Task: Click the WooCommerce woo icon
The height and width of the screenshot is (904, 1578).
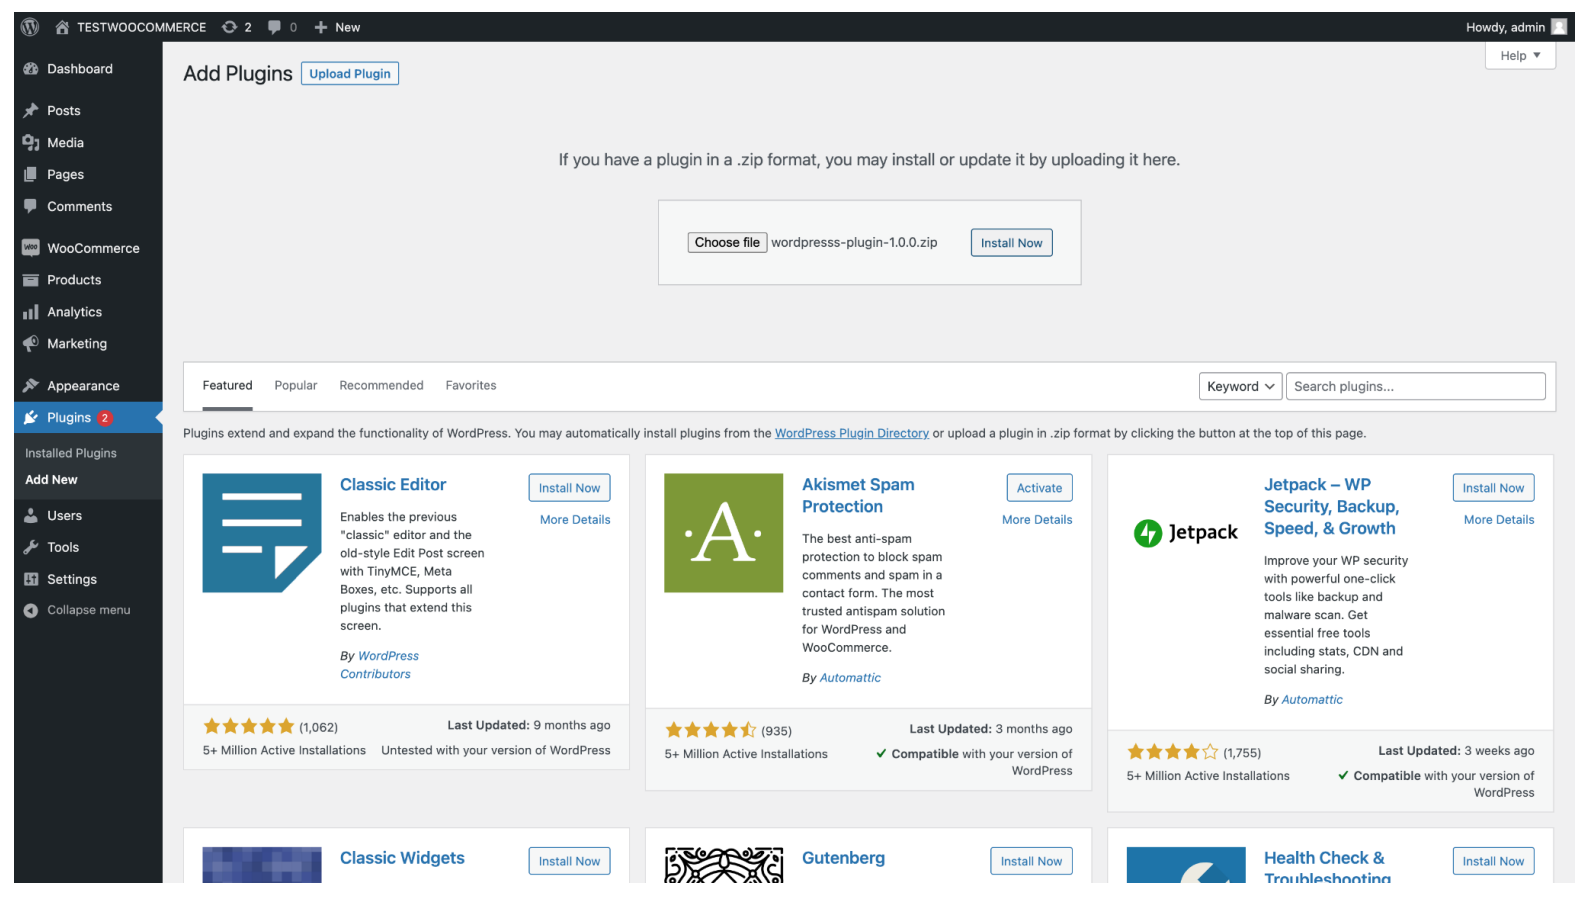Action: [31, 248]
